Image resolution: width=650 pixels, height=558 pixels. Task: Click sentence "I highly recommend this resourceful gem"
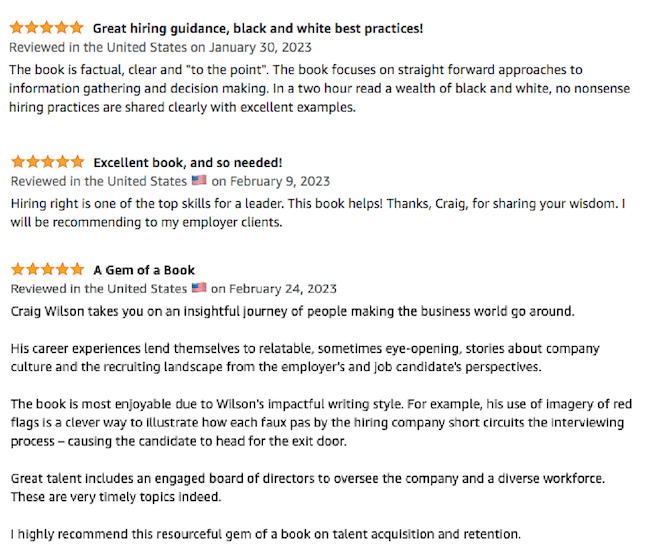(x=265, y=533)
